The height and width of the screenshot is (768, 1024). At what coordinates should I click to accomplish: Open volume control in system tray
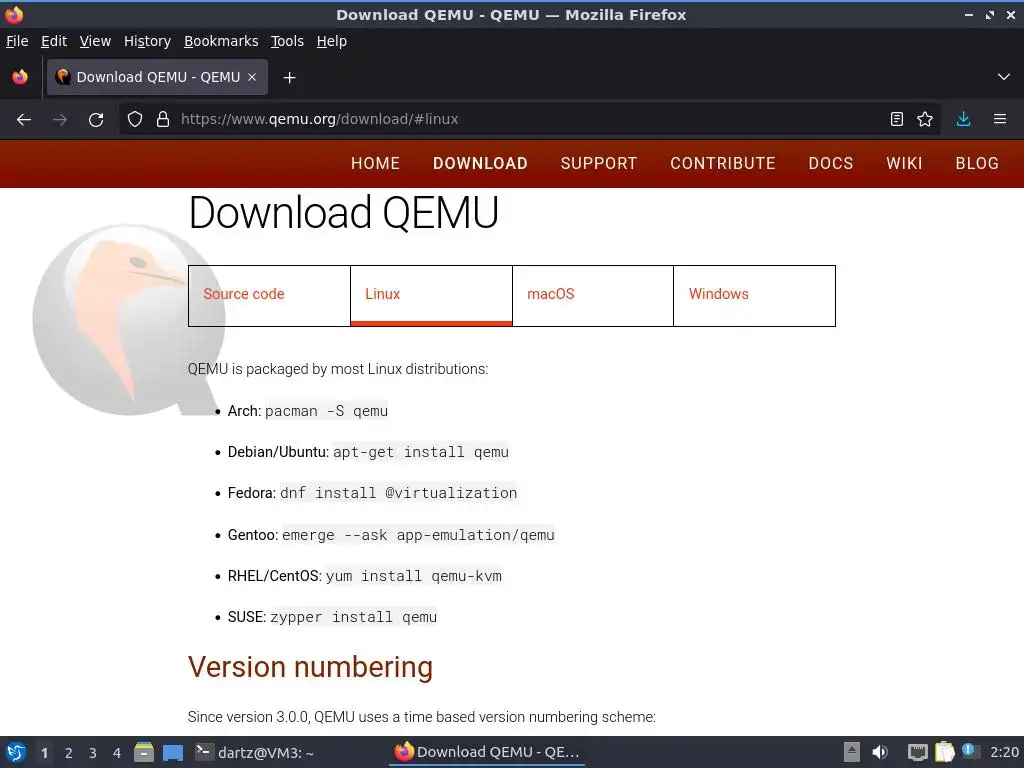click(x=880, y=752)
